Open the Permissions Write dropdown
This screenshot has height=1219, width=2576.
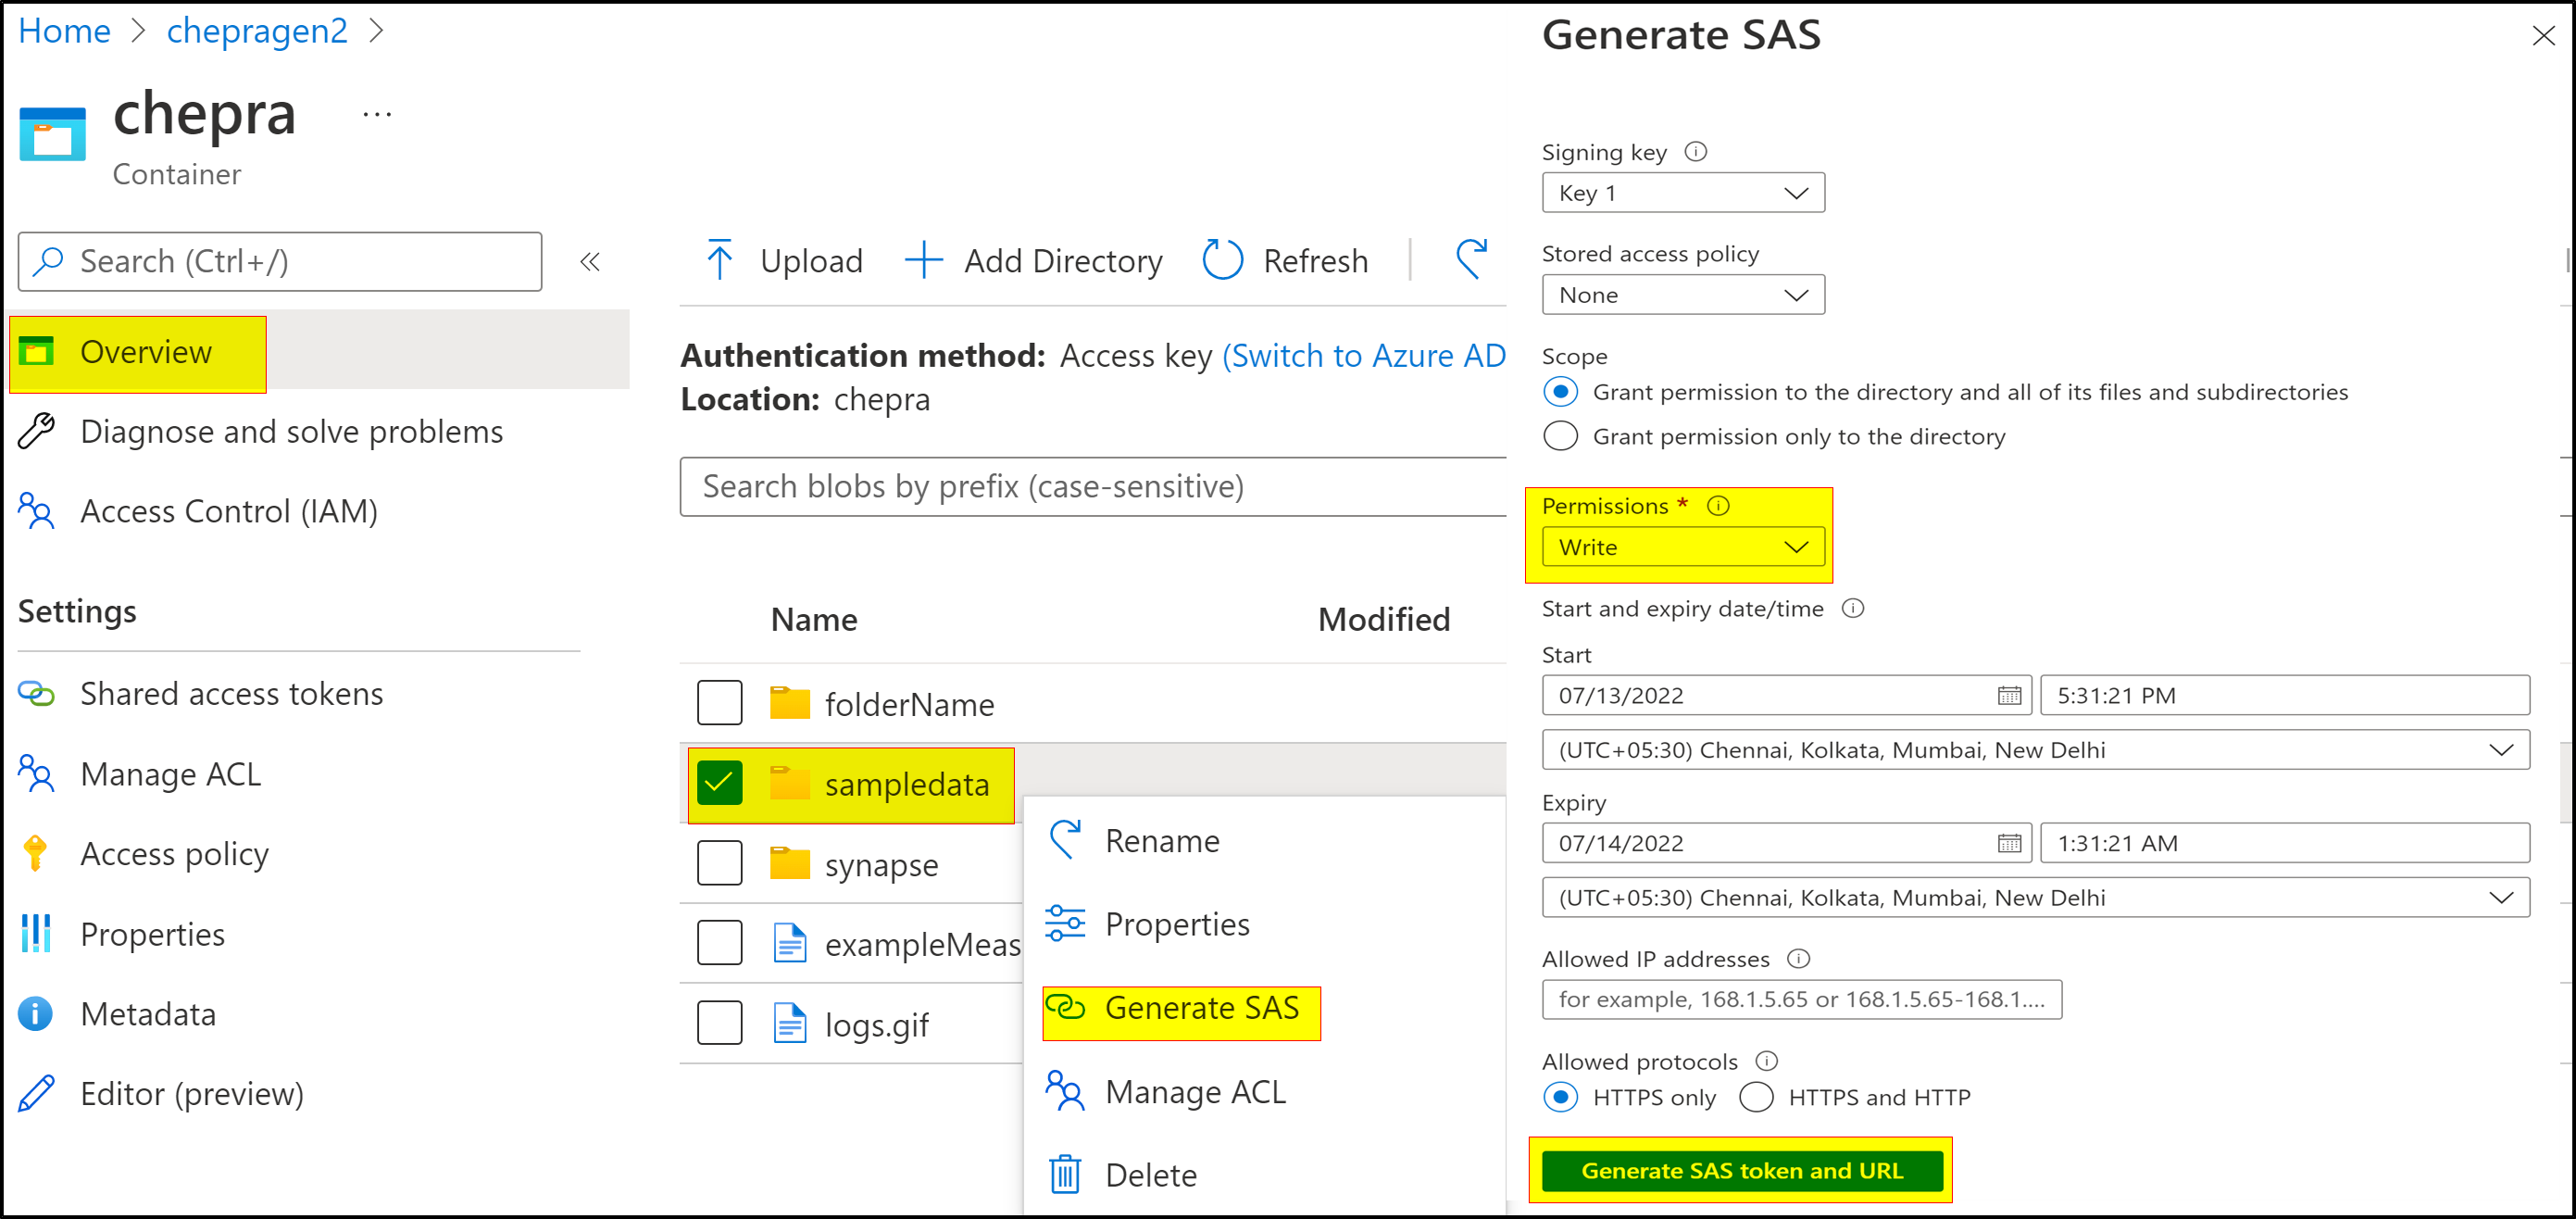(x=1683, y=548)
